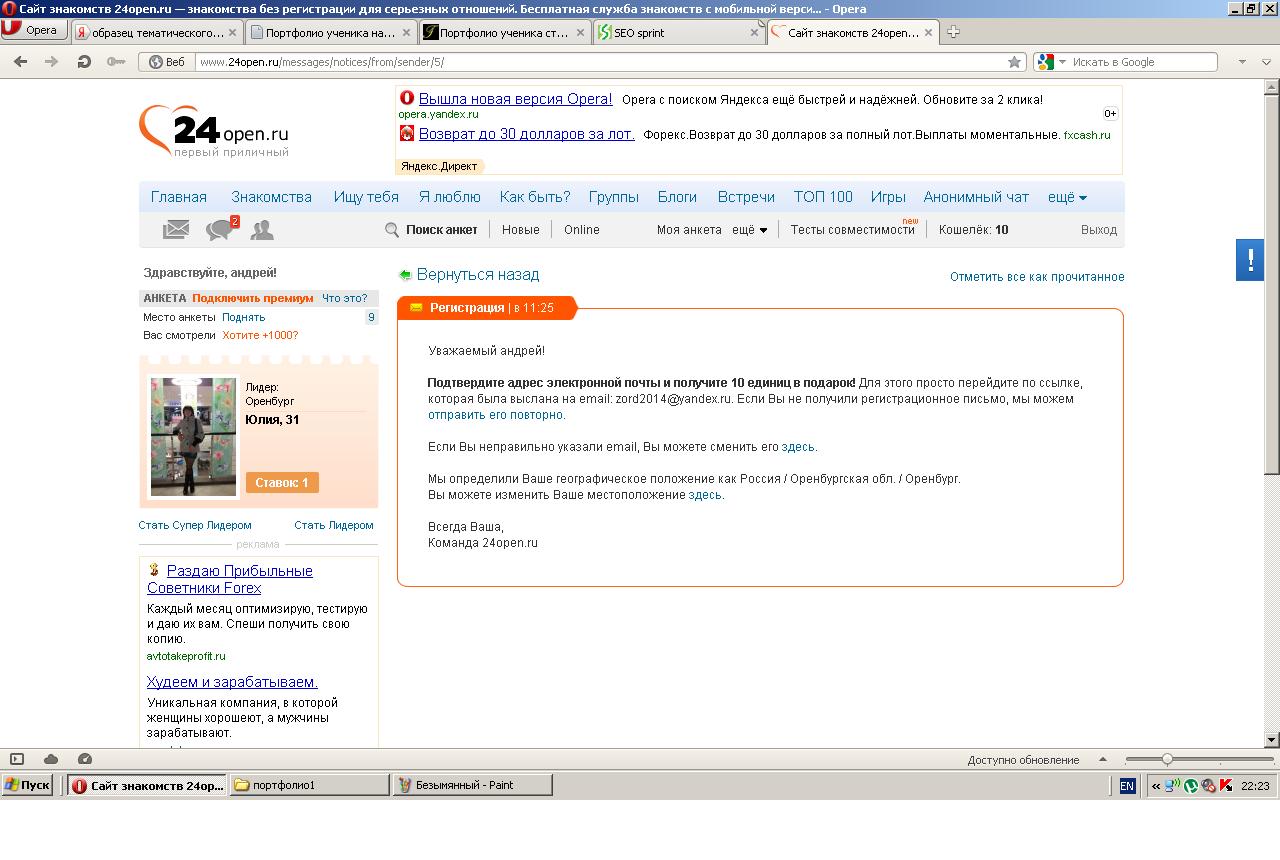Click the key-shaped password wand icon
Screen dimensions: 1280x860
pos(116,62)
